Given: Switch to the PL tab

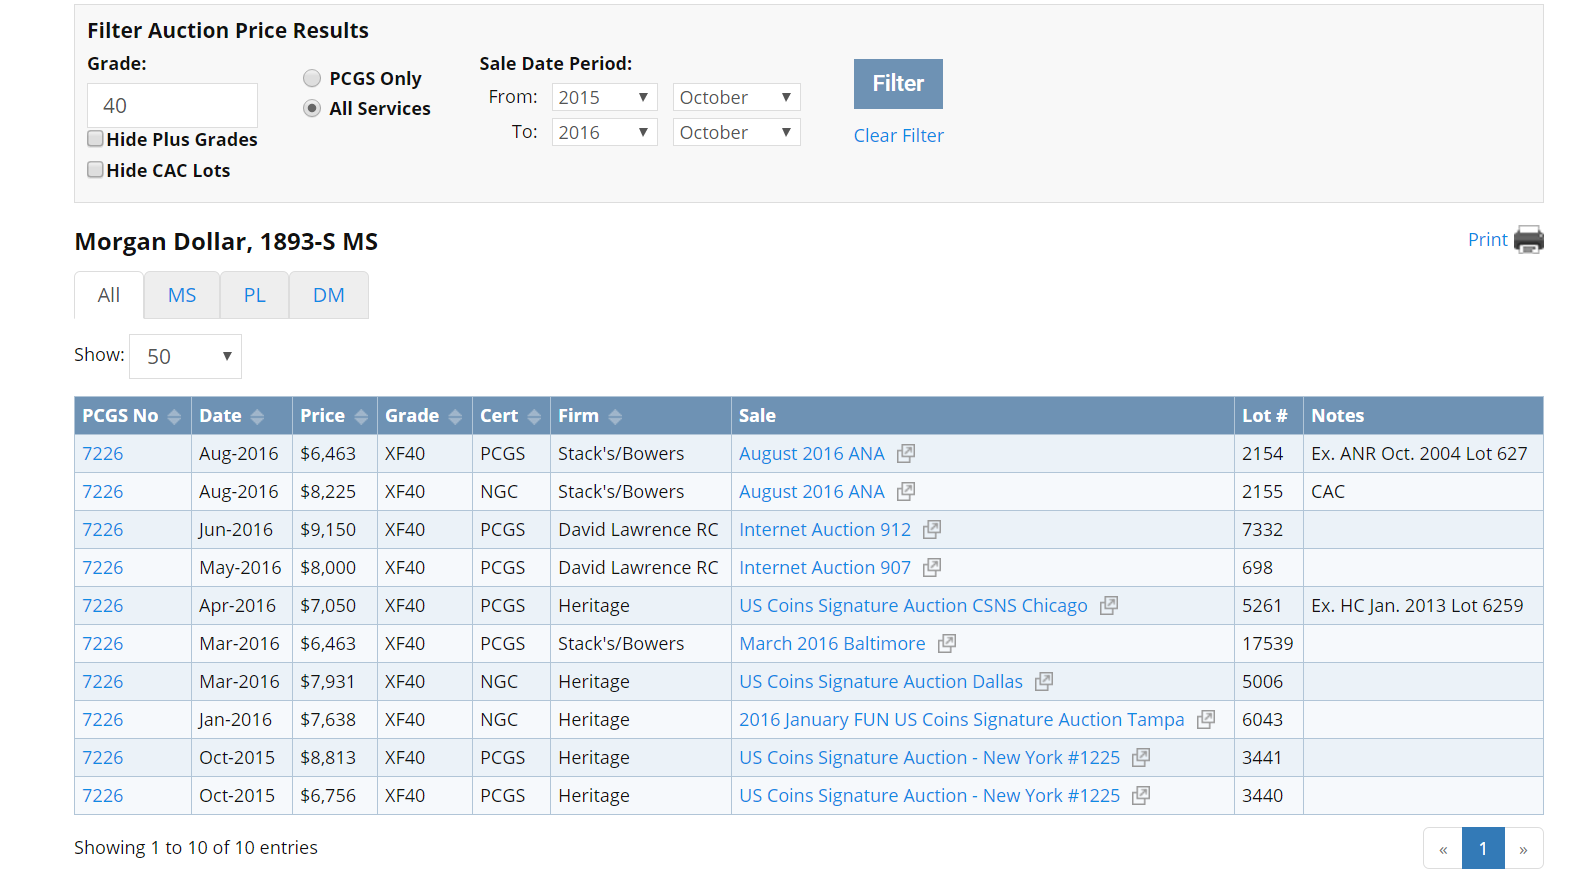Looking at the screenshot, I should (x=254, y=295).
